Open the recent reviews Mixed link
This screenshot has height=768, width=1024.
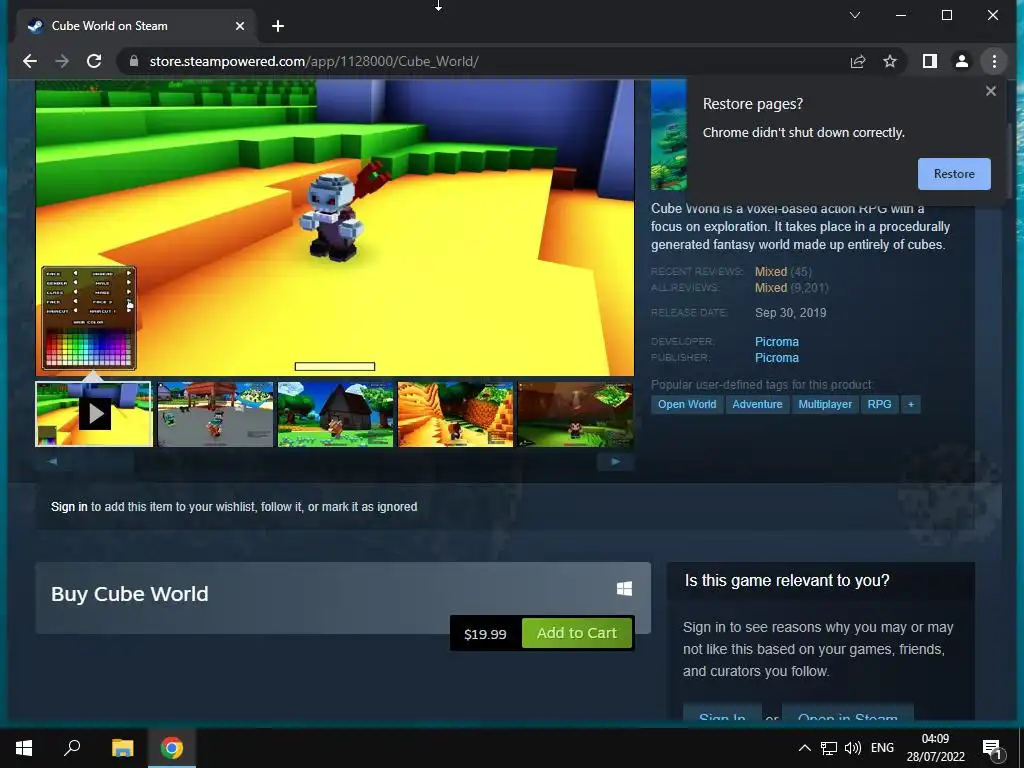click(x=771, y=272)
